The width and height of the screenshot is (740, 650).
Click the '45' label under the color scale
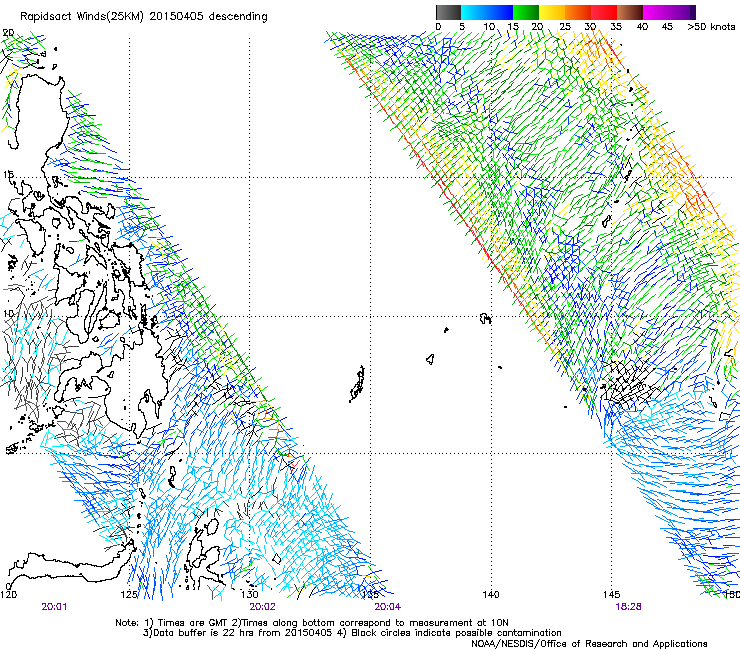tap(667, 27)
